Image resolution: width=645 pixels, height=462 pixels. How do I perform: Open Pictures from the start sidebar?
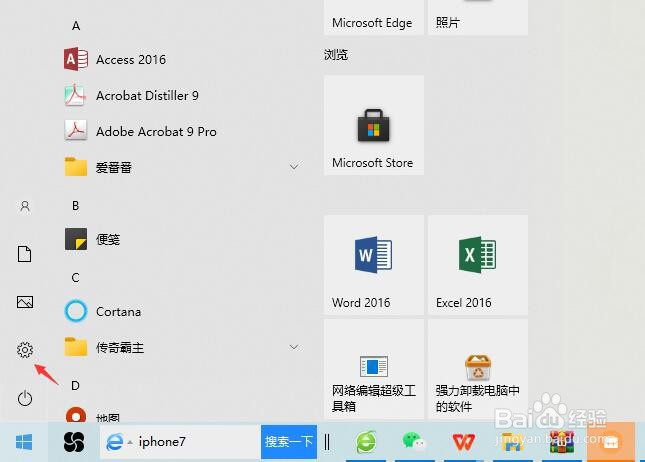(x=25, y=302)
